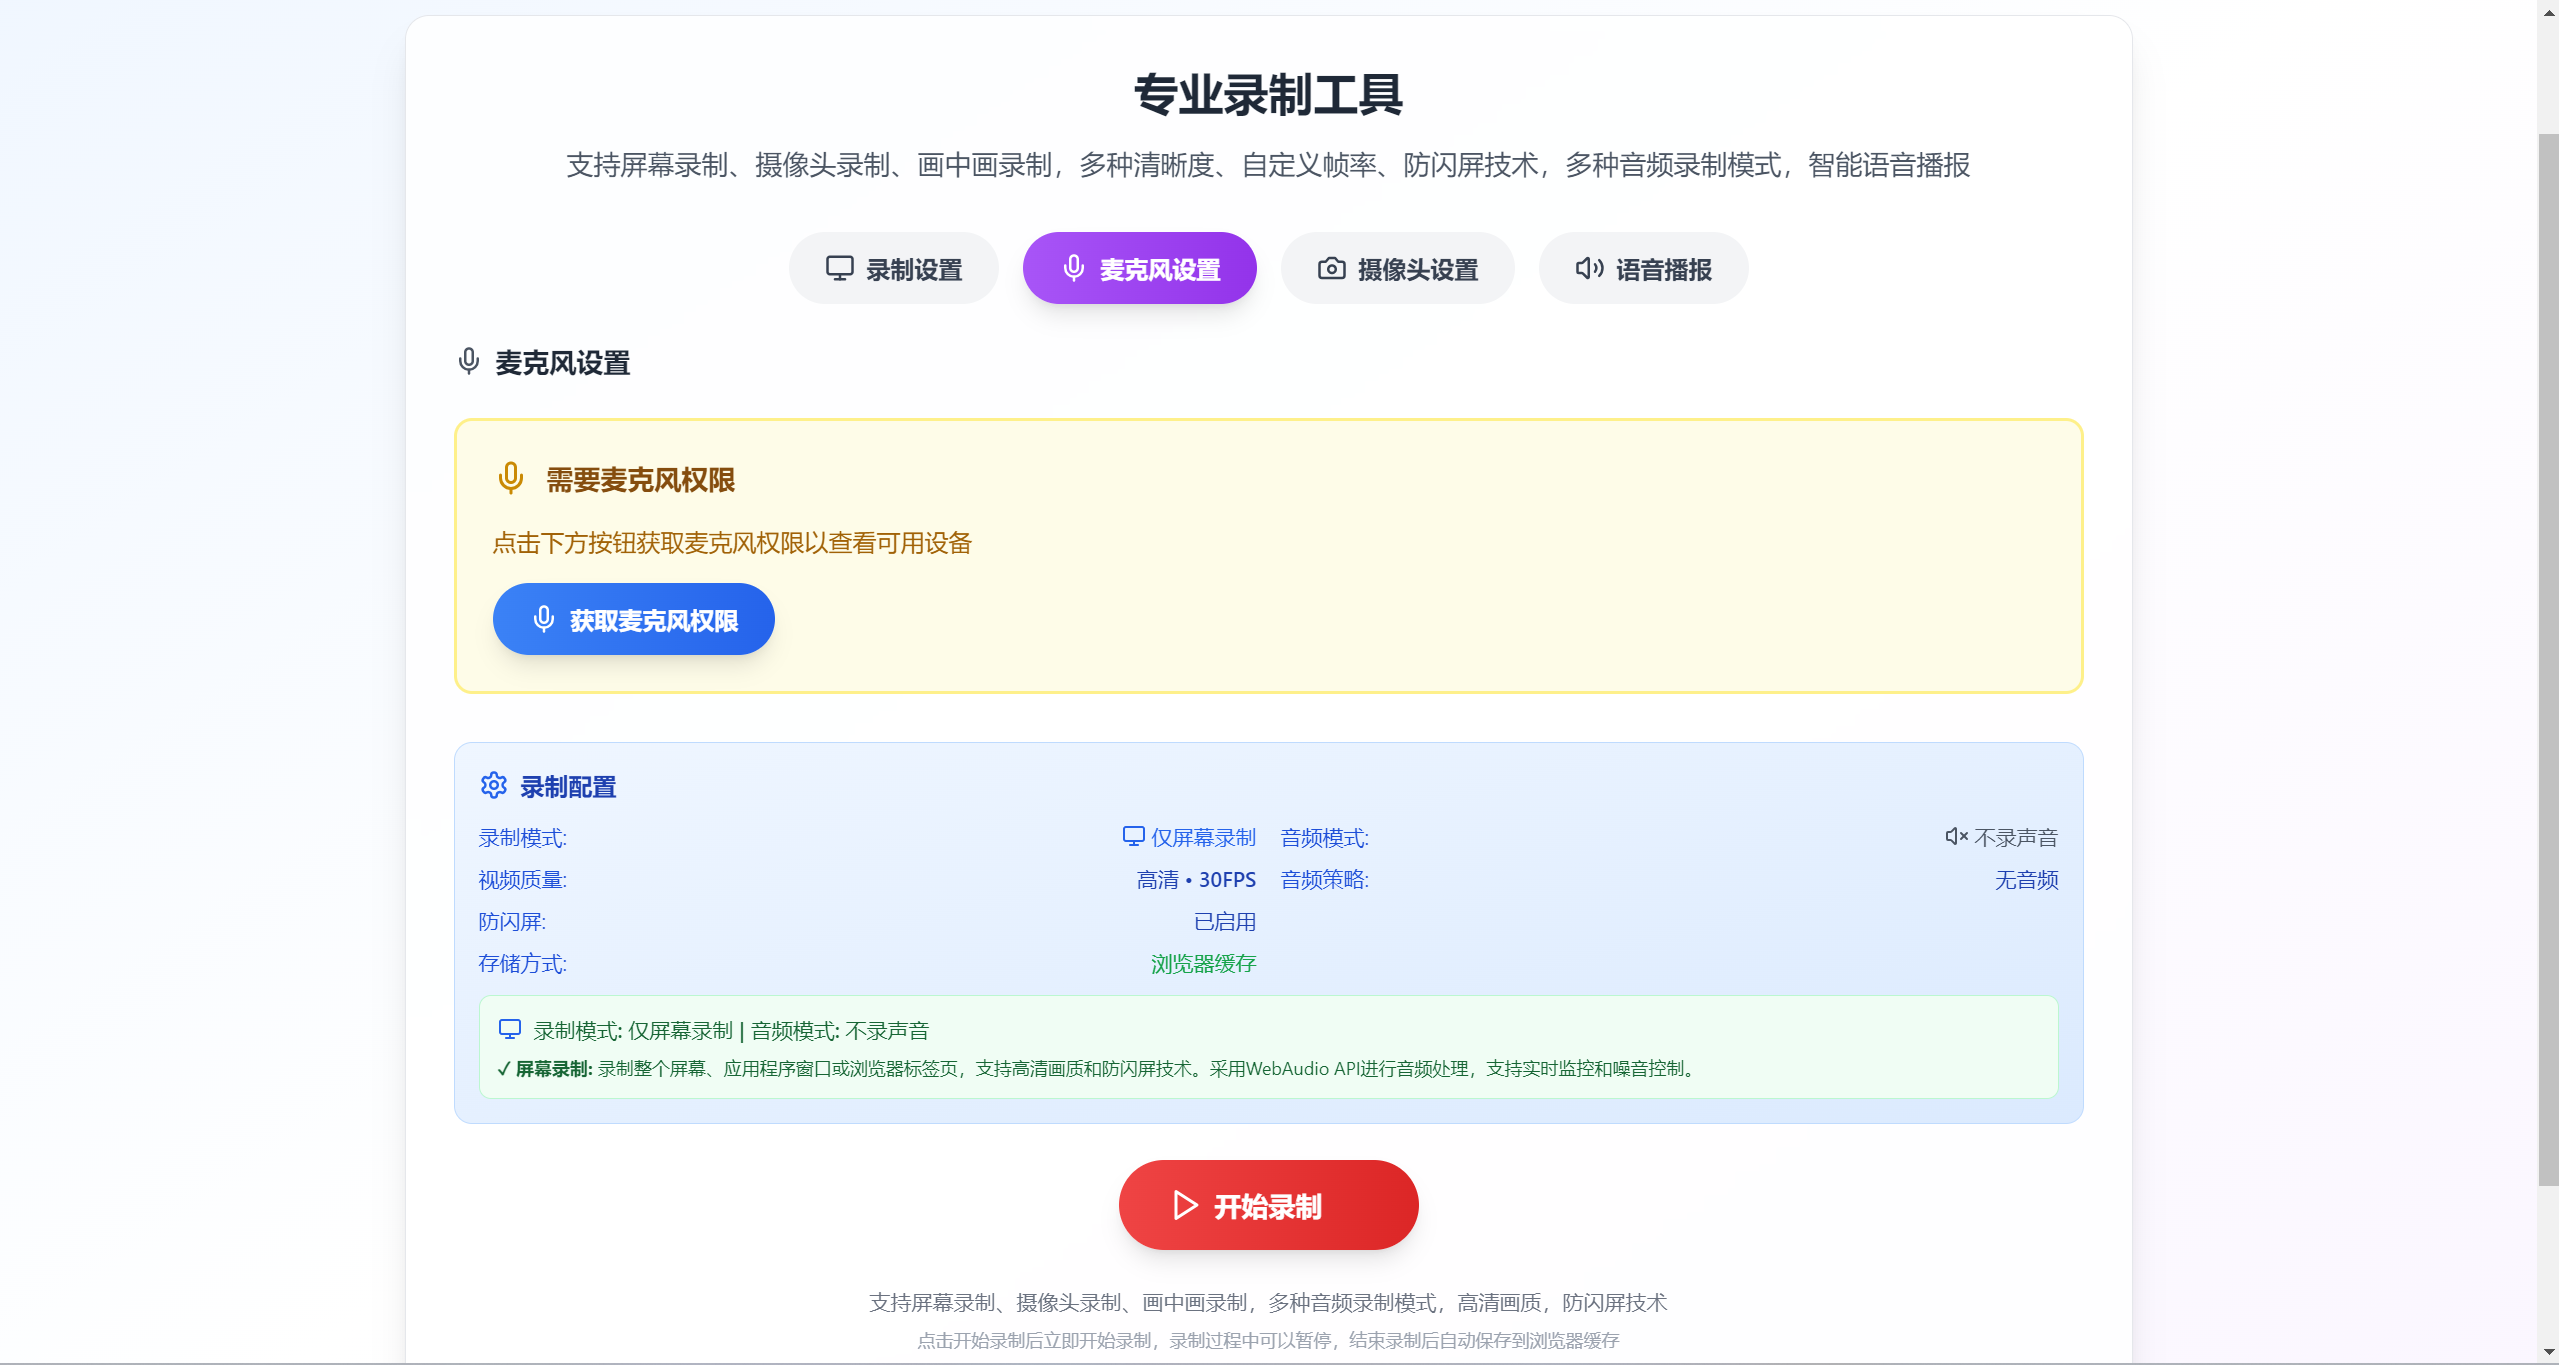The image size is (2559, 1365).
Task: Click the camera icon in 摄像头设置 tab
Action: point(1331,268)
